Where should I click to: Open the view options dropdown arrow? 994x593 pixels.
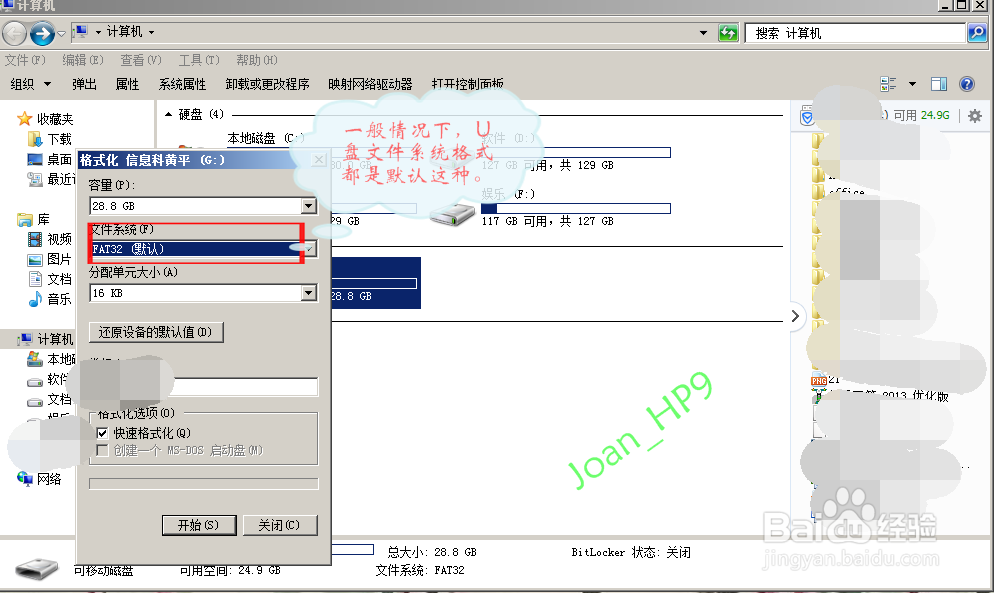[x=912, y=84]
